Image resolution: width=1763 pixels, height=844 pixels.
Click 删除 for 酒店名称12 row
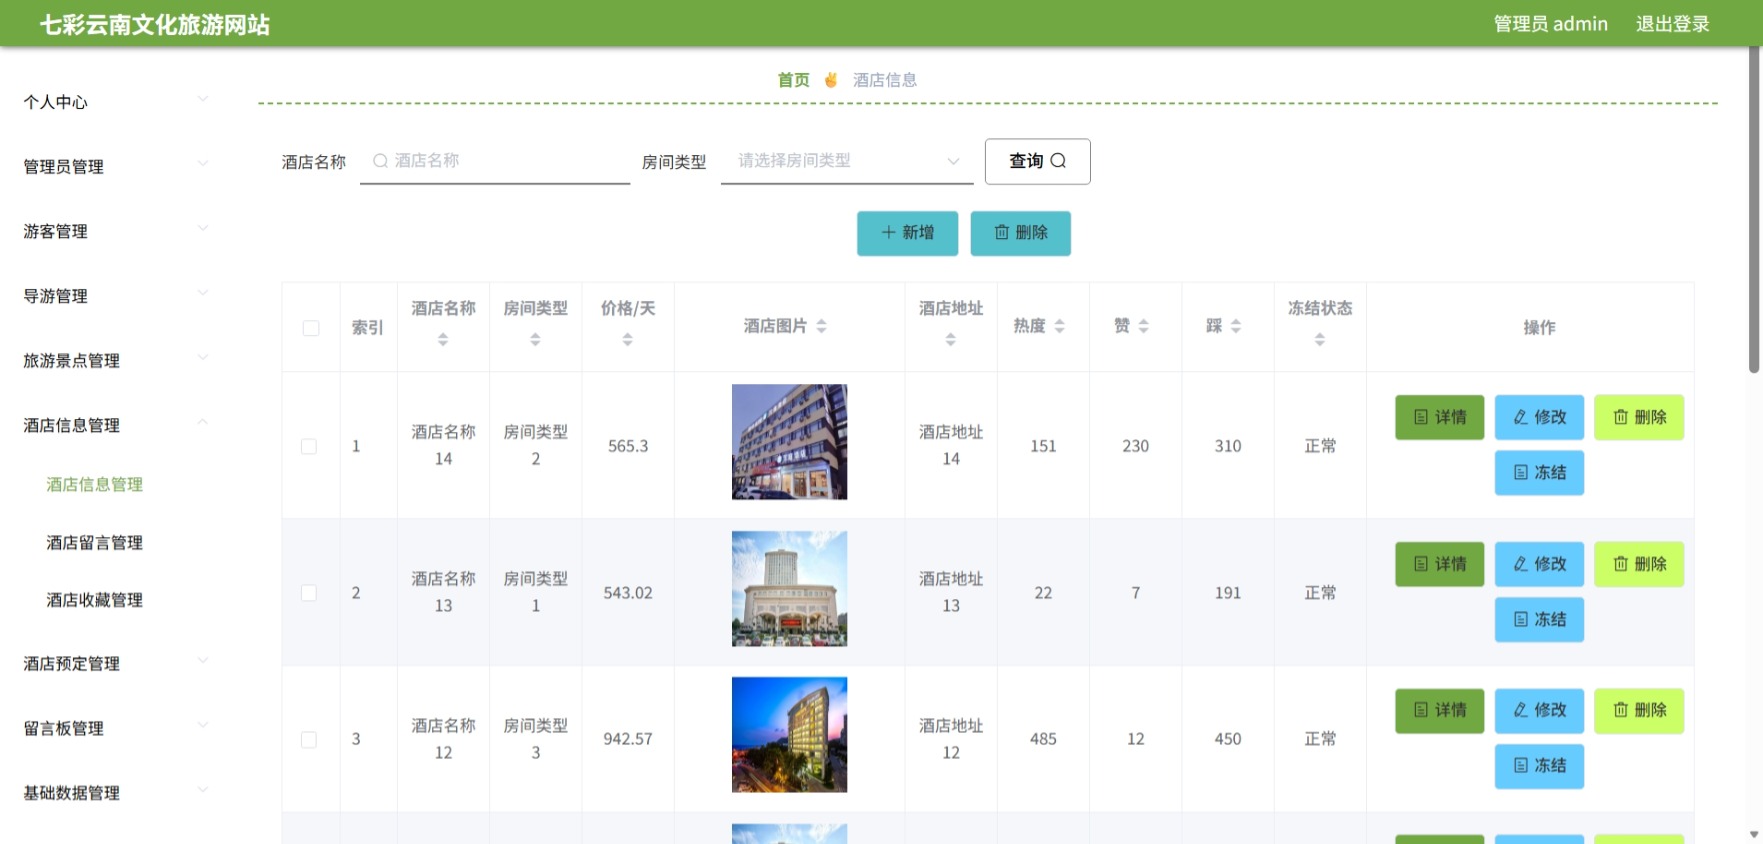(x=1639, y=710)
